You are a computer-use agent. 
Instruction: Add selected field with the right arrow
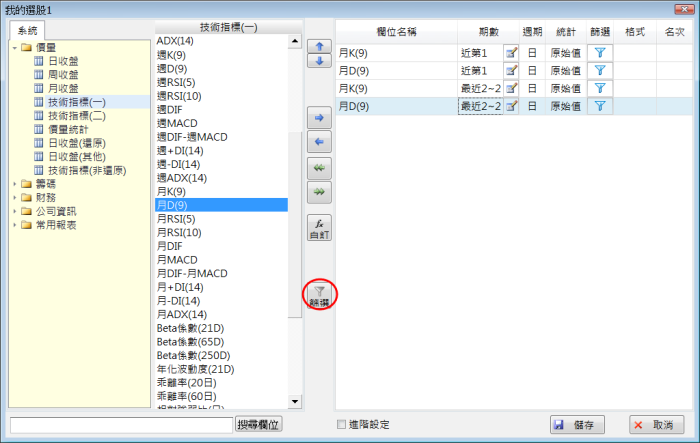(x=319, y=118)
